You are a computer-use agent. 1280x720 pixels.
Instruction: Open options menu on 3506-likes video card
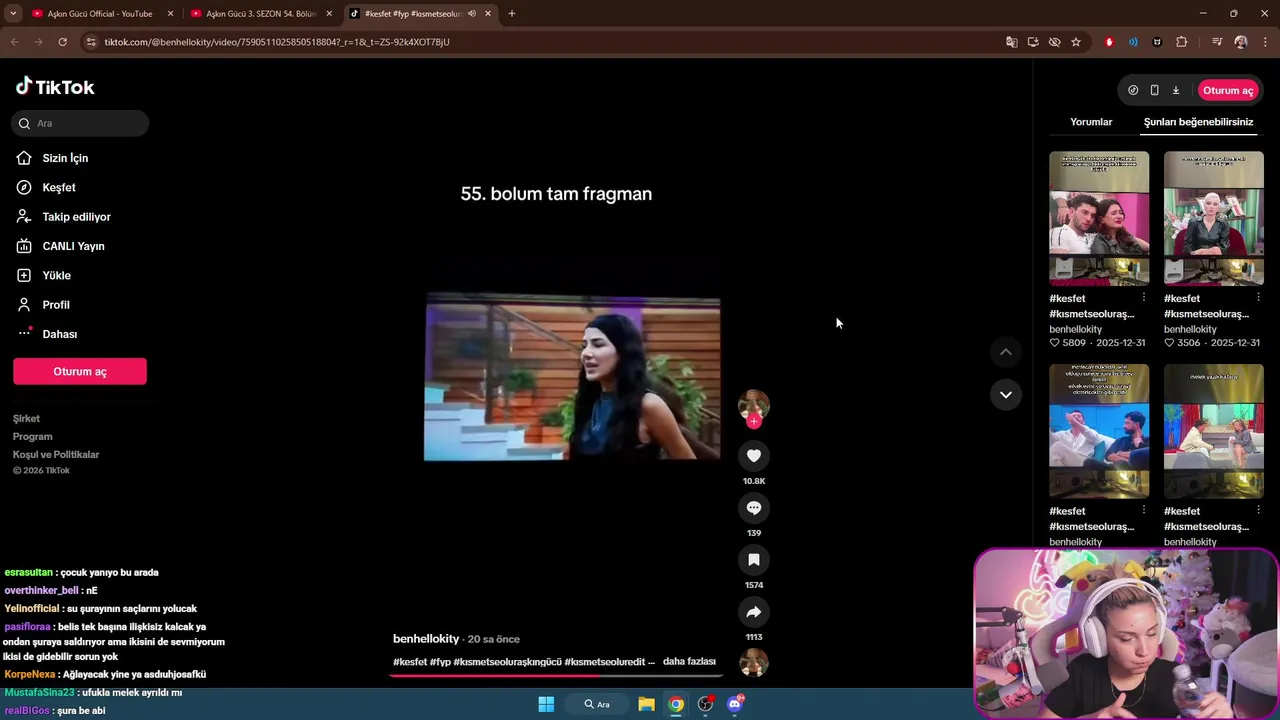point(1258,298)
